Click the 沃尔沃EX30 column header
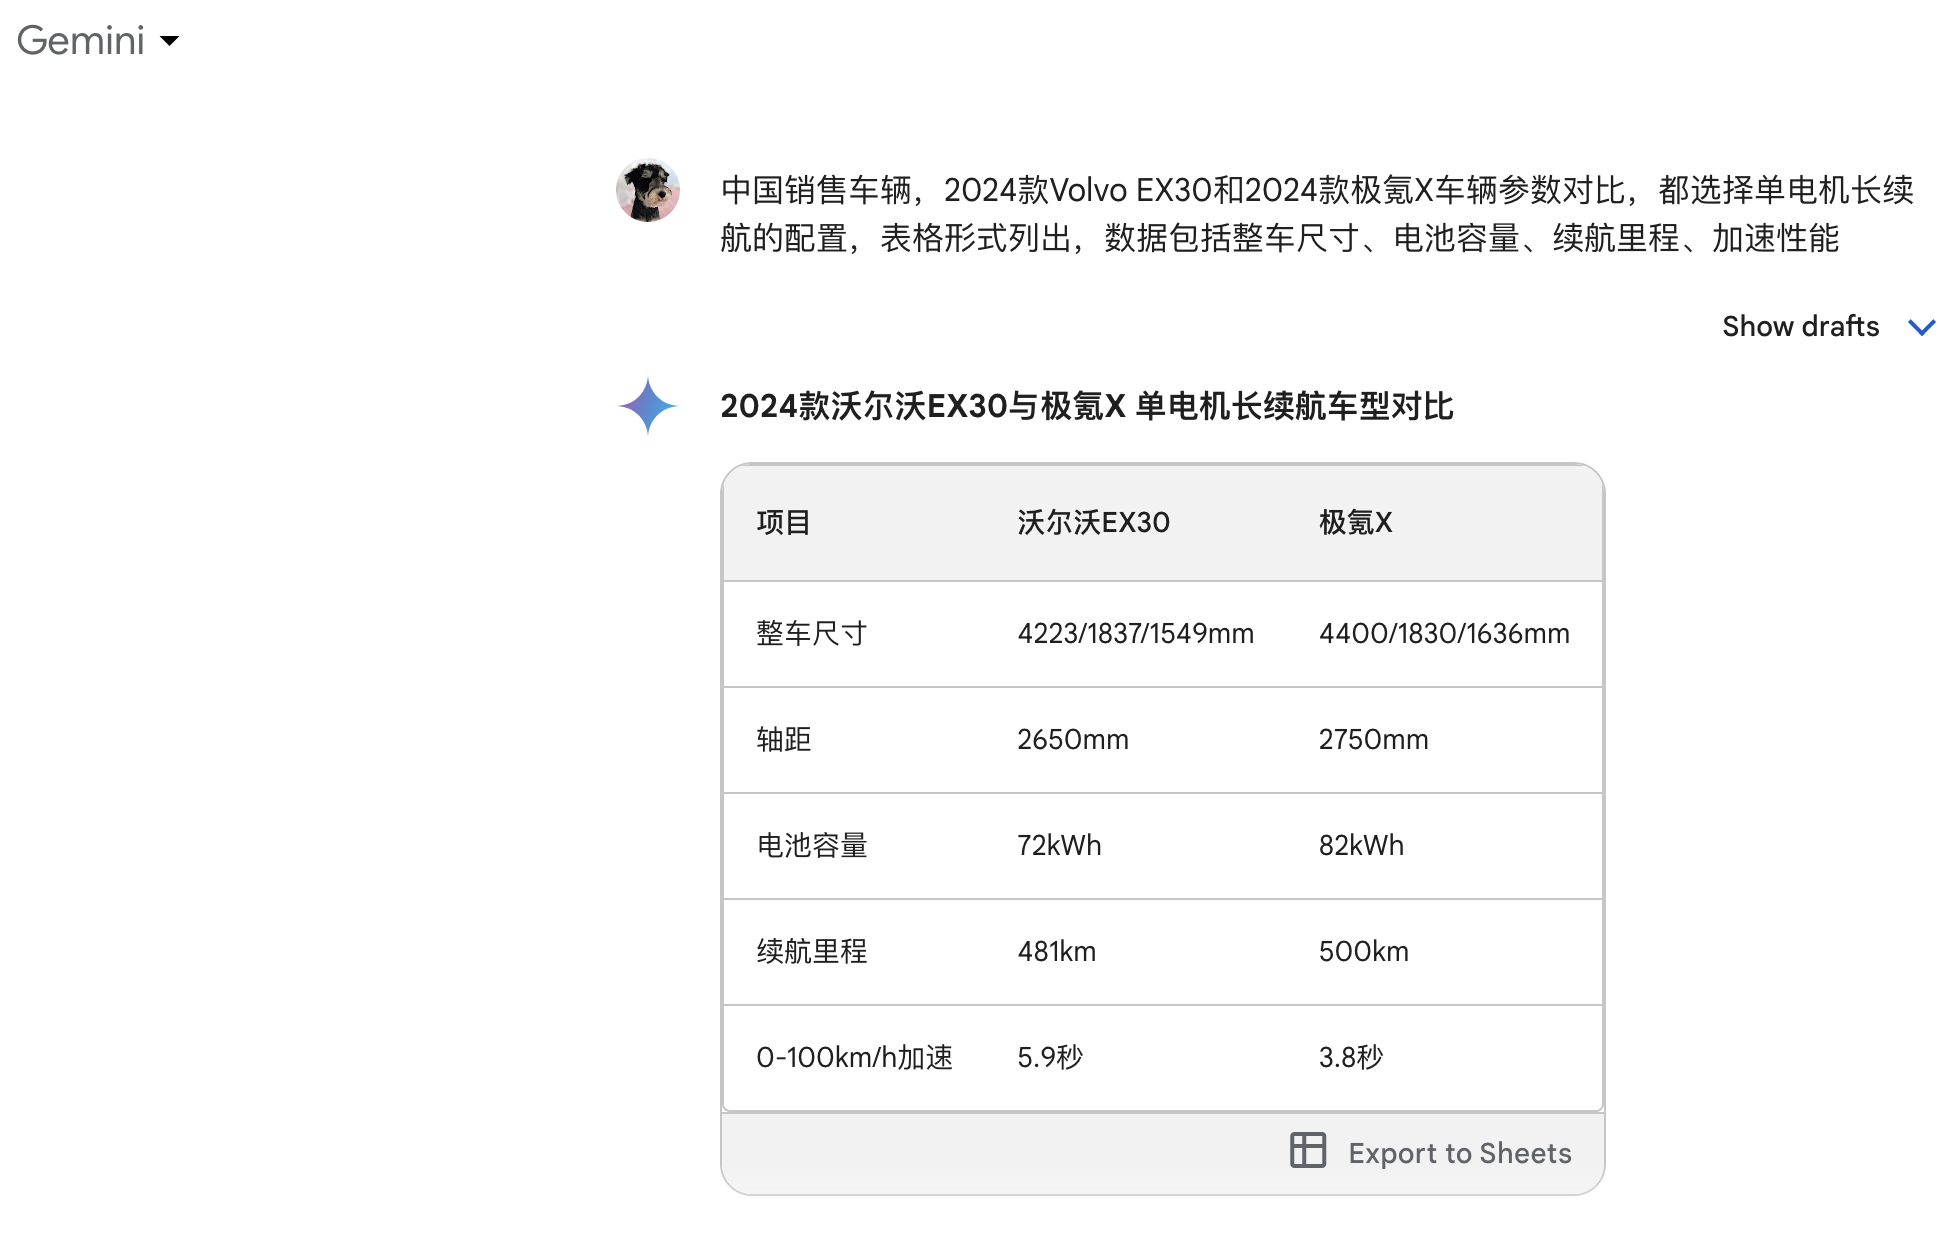Screen dimensions: 1956x1236 [x=1093, y=522]
